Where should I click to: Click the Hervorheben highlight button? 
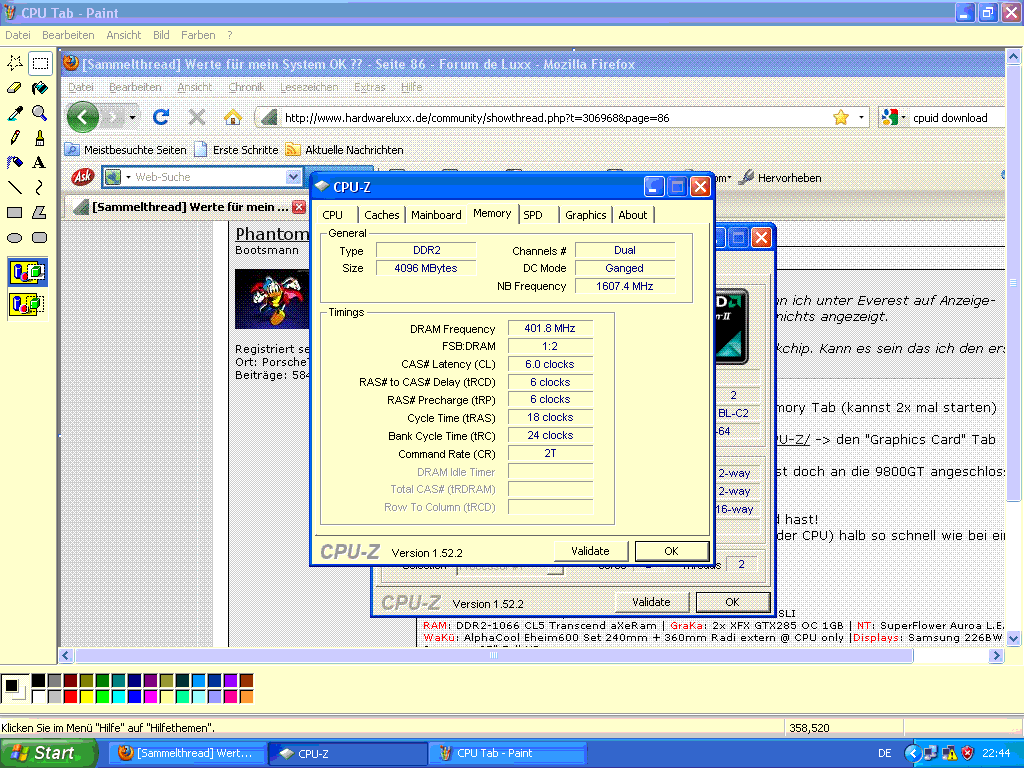[780, 178]
